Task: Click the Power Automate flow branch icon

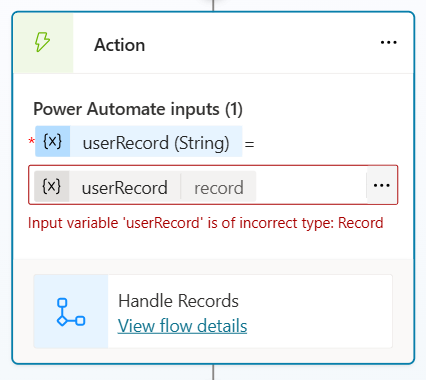Action: coord(71,312)
